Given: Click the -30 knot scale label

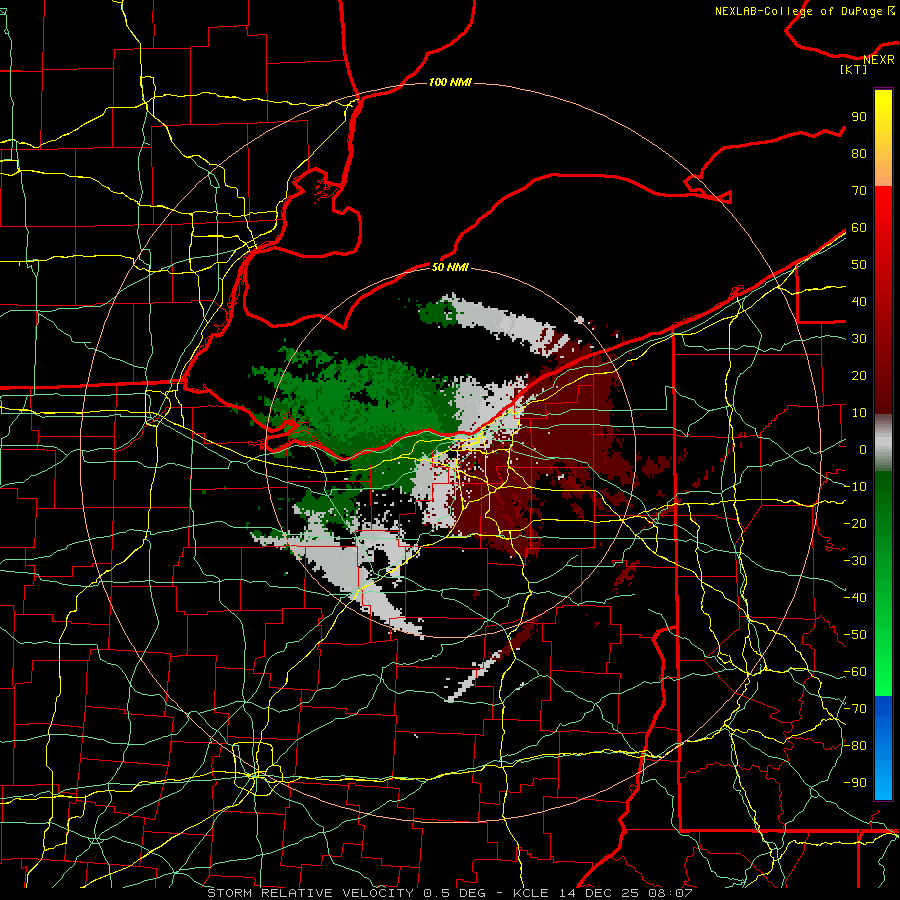Looking at the screenshot, I should [x=855, y=560].
